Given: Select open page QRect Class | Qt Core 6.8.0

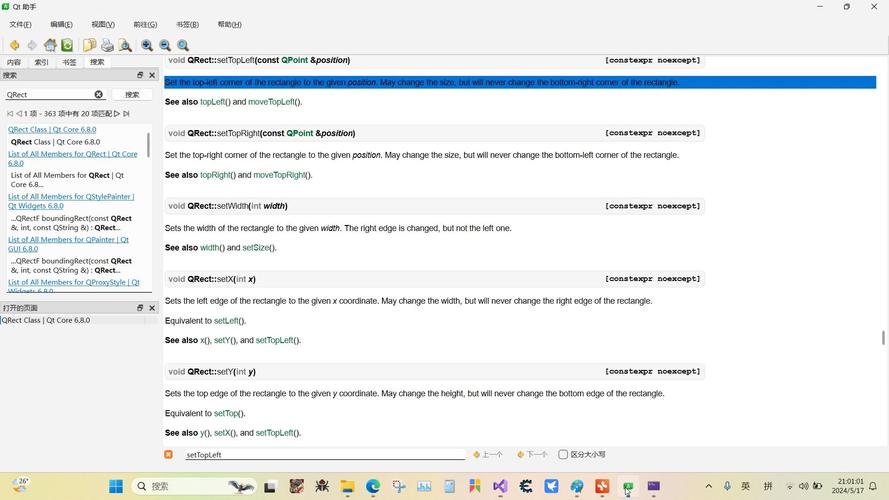Looking at the screenshot, I should click(46, 320).
